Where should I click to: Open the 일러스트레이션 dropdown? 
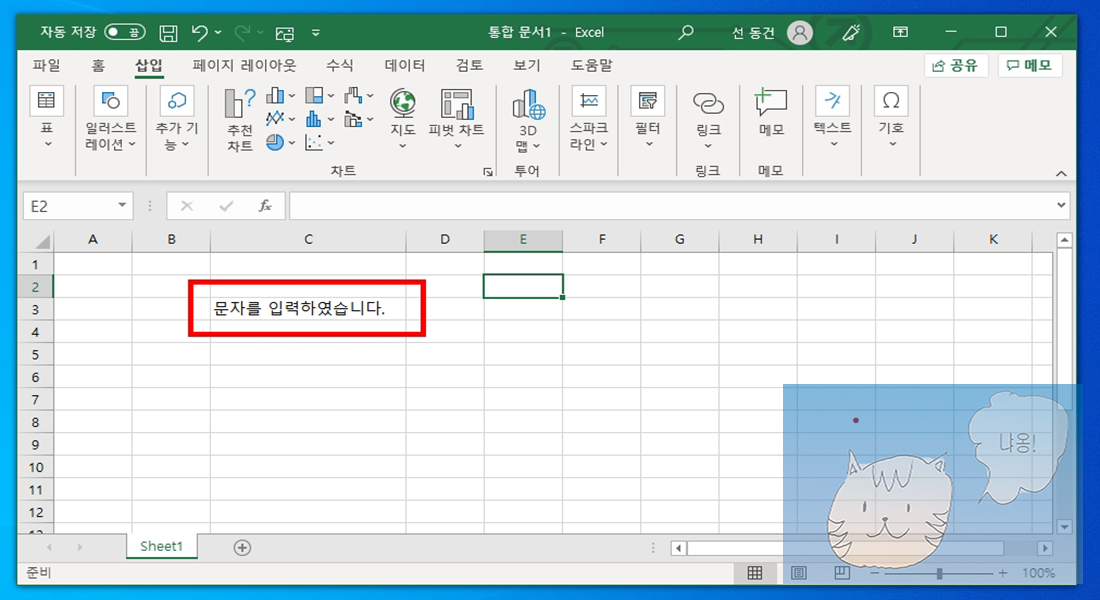tap(111, 117)
